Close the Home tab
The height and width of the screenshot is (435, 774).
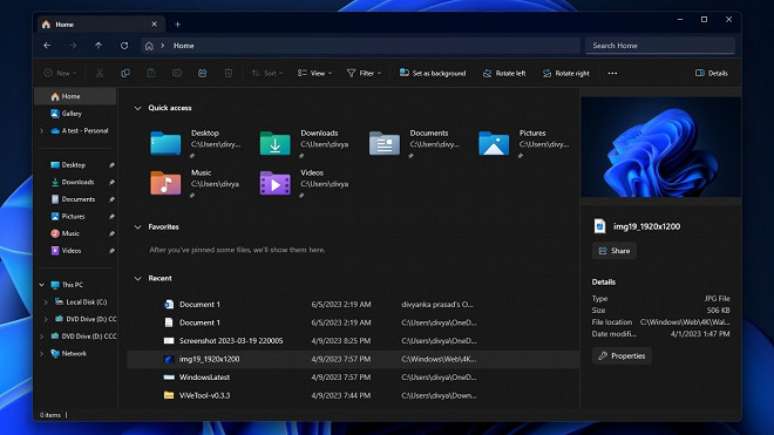click(155, 24)
